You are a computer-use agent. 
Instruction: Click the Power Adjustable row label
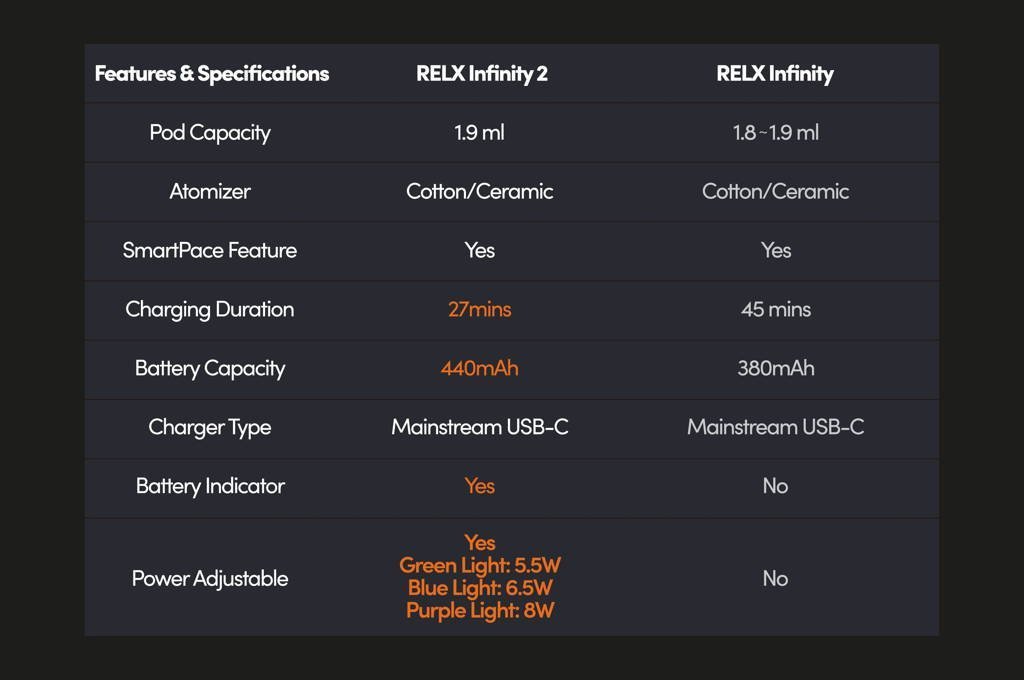click(x=210, y=579)
